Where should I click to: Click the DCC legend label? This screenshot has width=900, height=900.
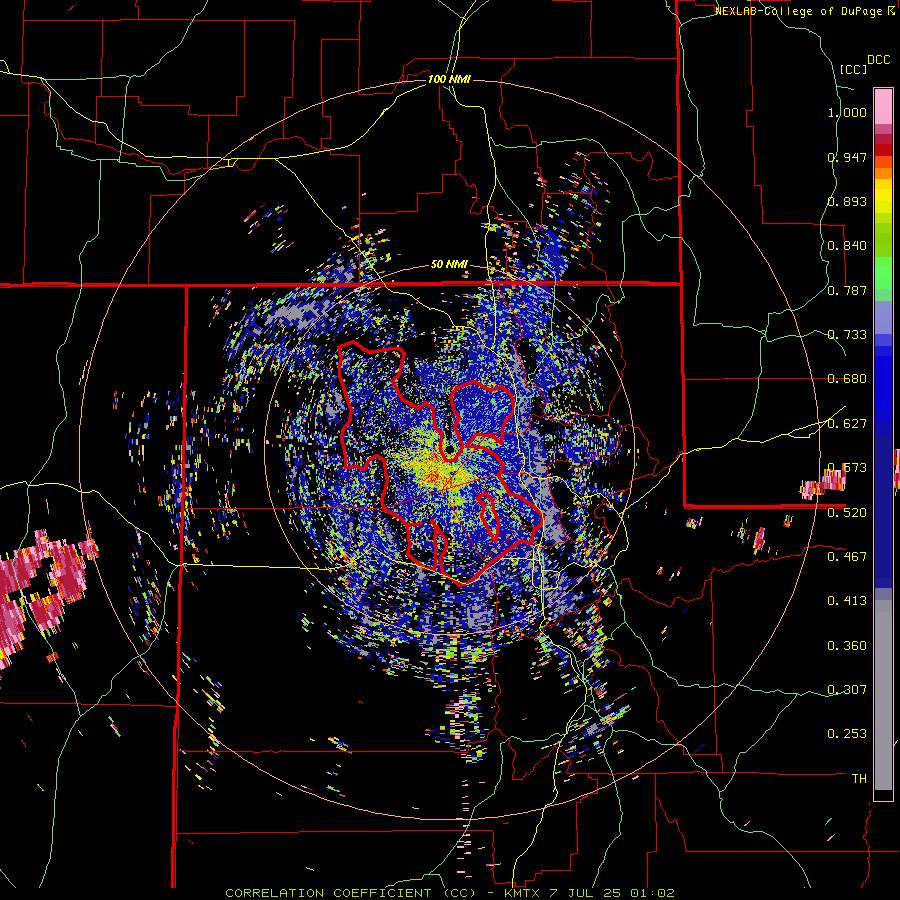pos(879,60)
